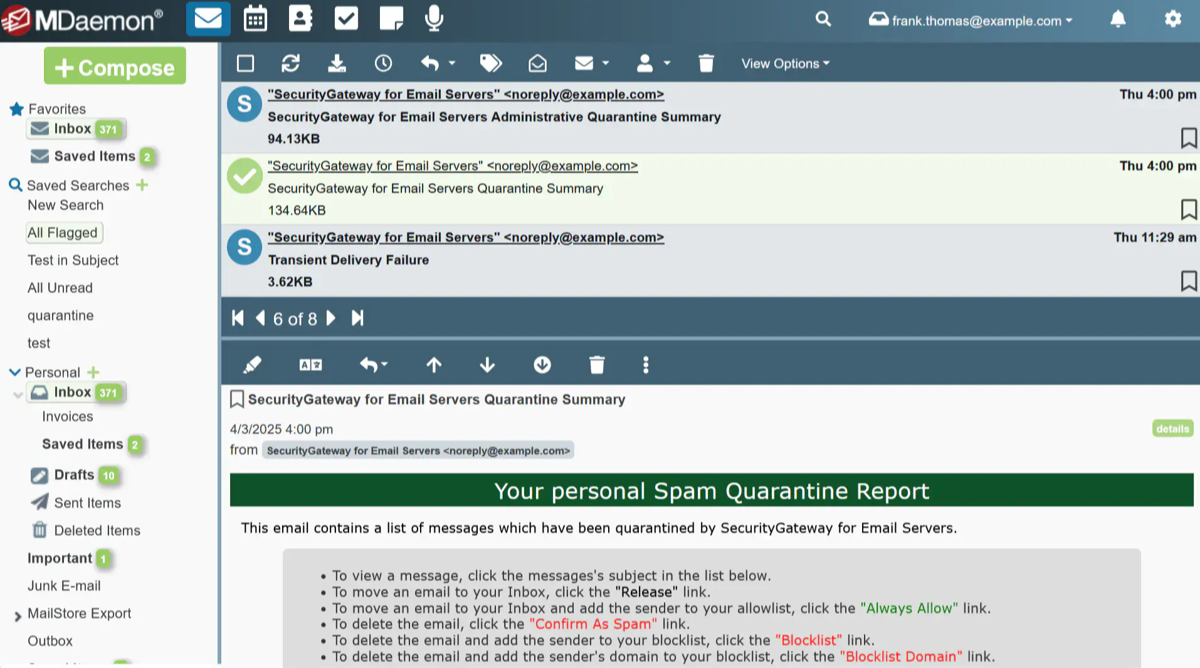Click the from sender address chip
1200x668 pixels.
pyautogui.click(x=418, y=451)
